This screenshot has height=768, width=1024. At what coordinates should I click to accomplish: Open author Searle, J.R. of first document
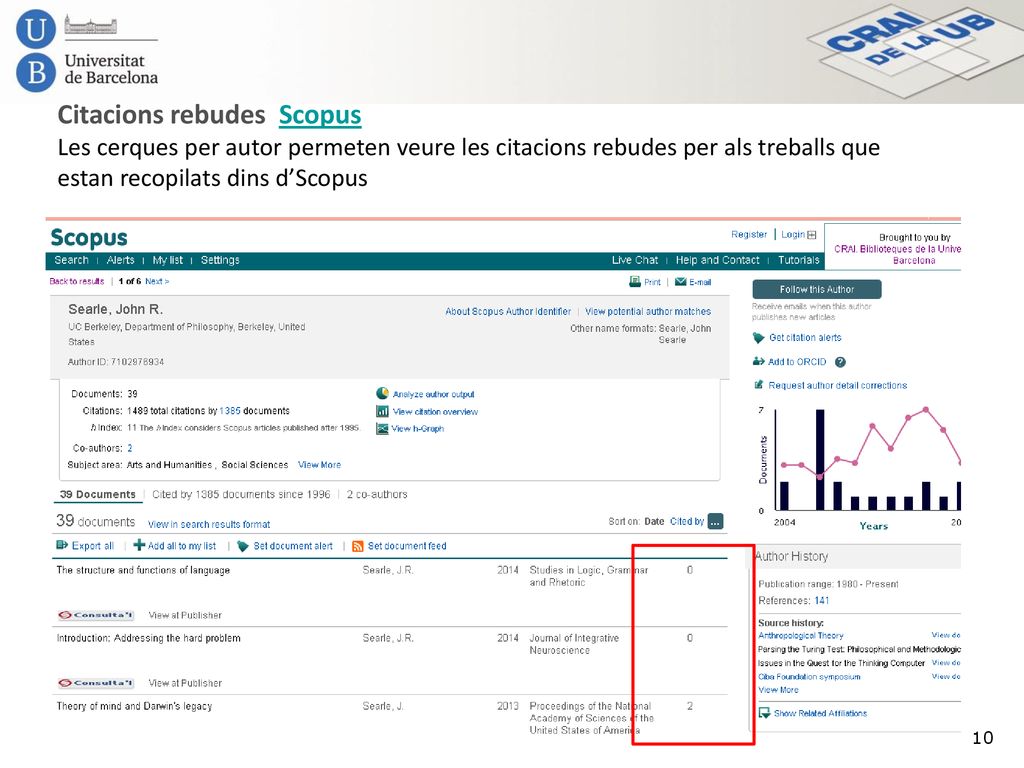(388, 570)
